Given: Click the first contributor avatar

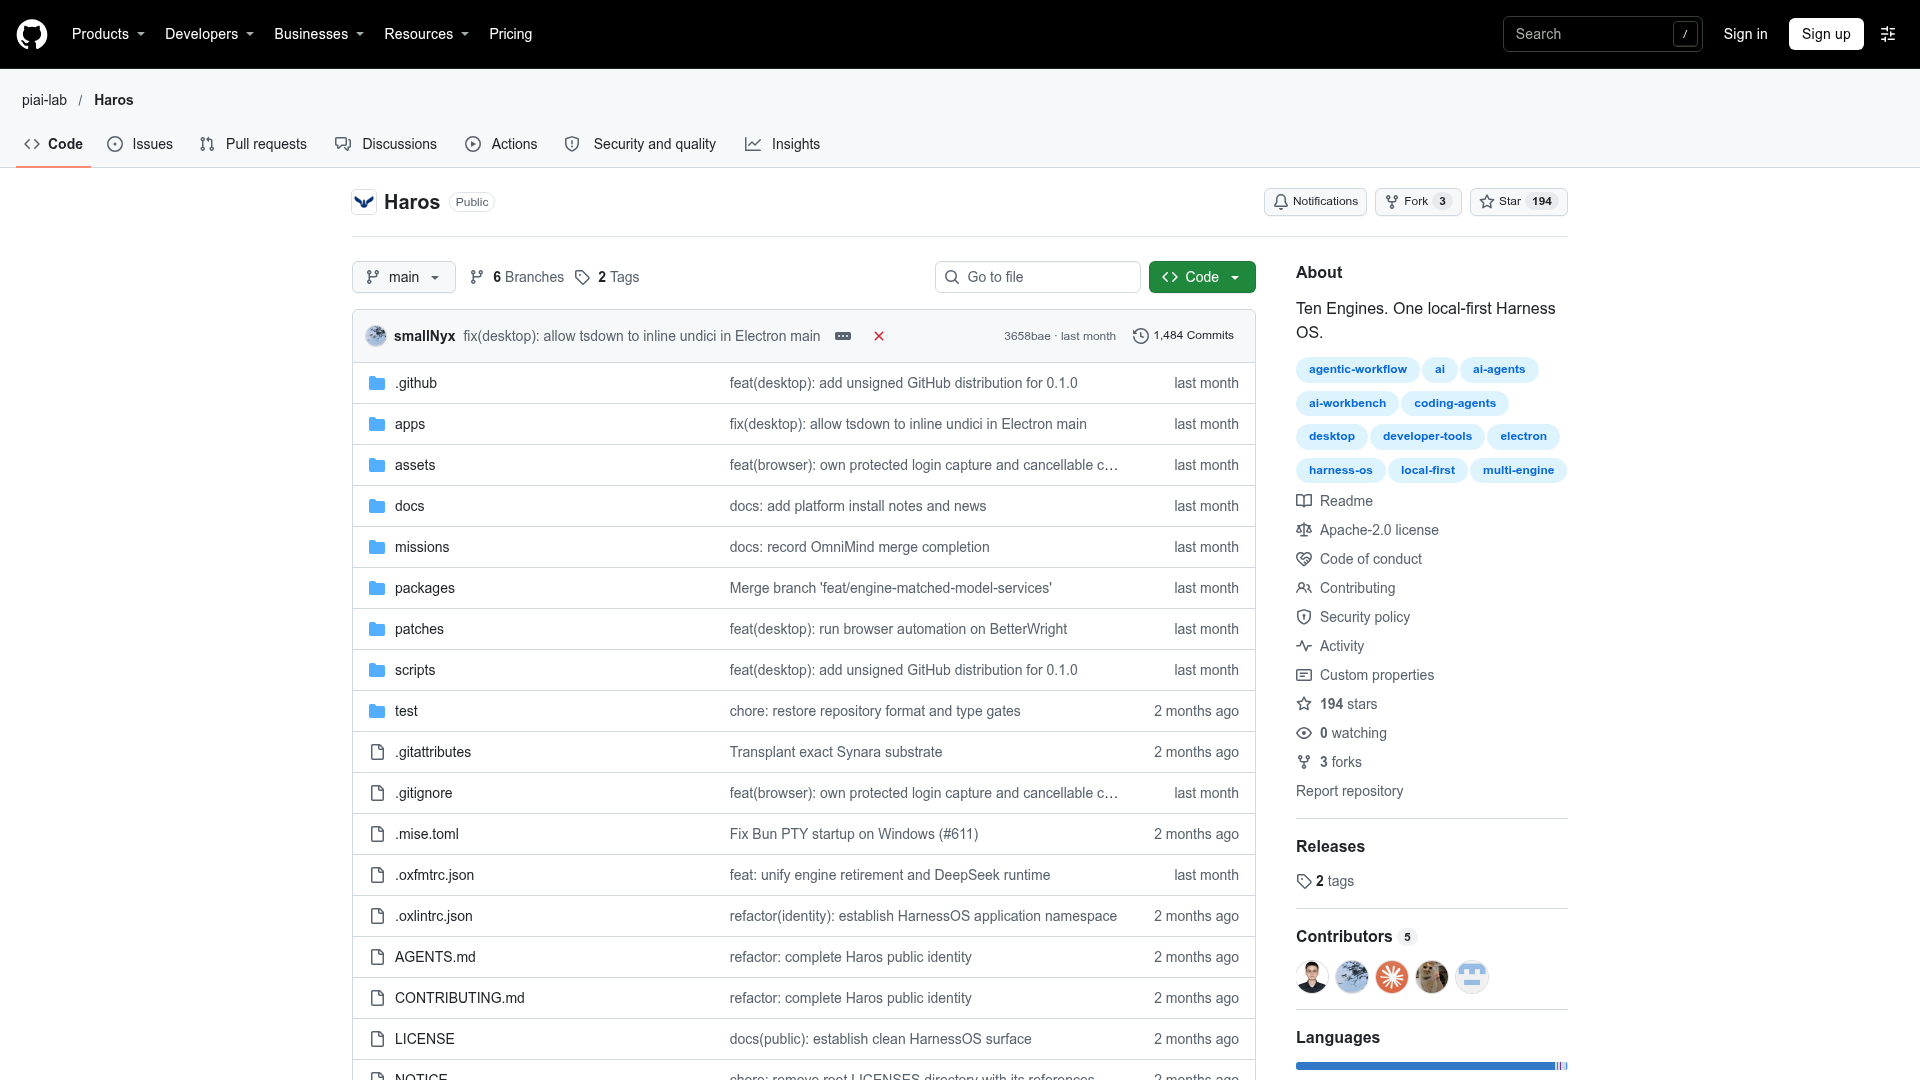Looking at the screenshot, I should (x=1312, y=977).
